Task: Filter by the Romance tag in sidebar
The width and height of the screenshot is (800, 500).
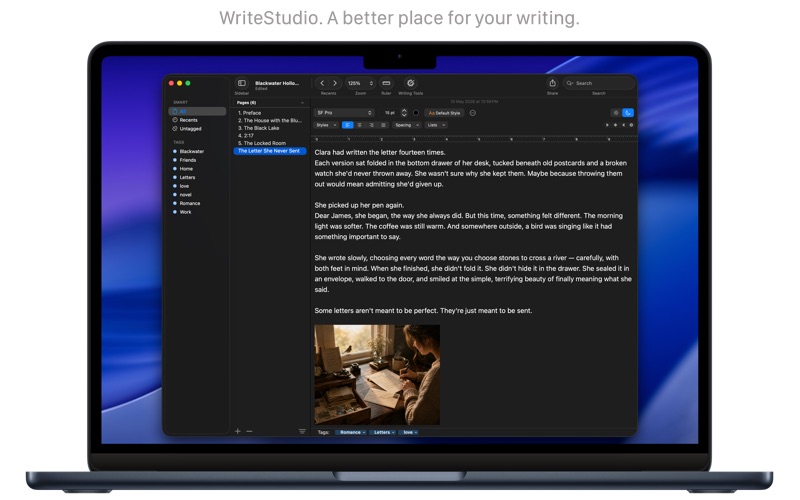Action: tap(189, 204)
